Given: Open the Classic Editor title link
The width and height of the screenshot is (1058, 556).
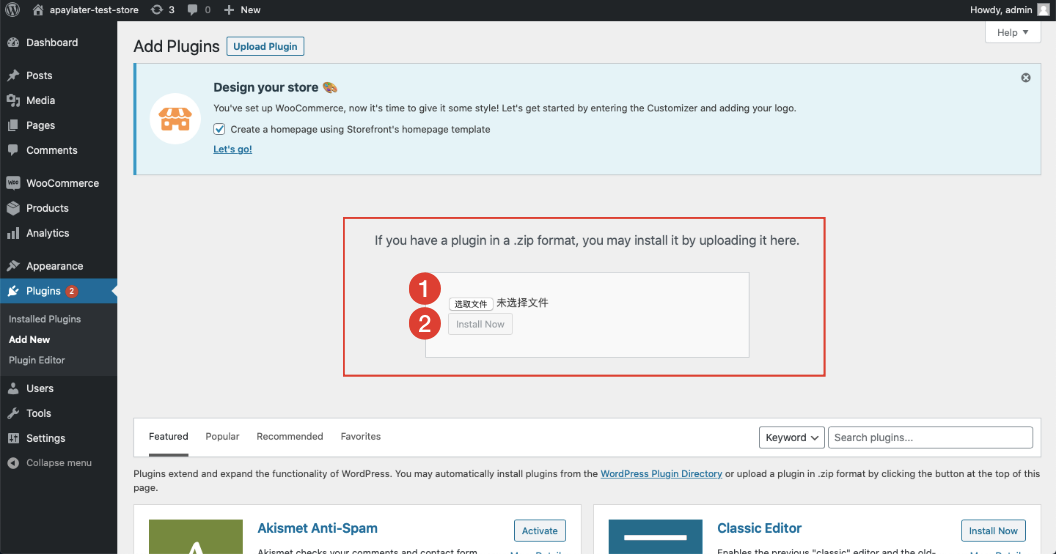Looking at the screenshot, I should 759,528.
